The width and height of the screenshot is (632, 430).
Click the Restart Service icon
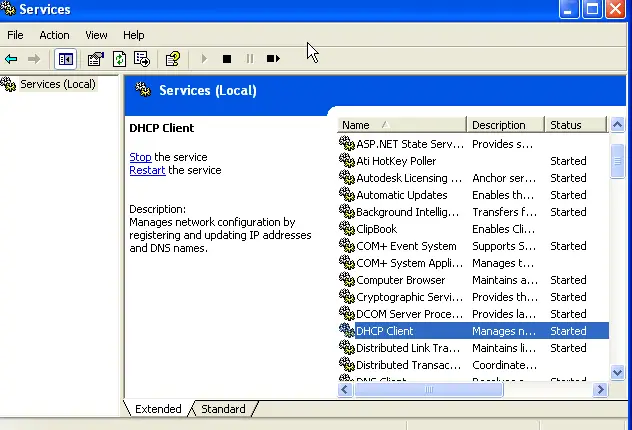pyautogui.click(x=273, y=59)
